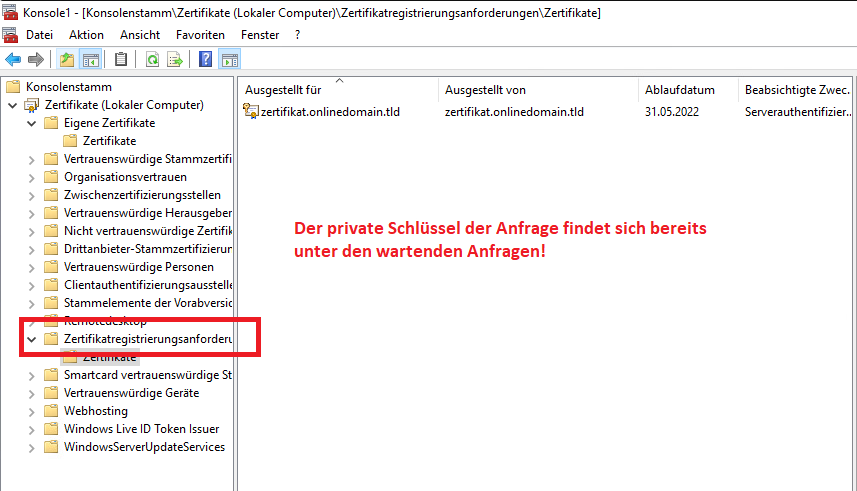Viewport: 857px width, 491px height.
Task: Collapse the Eigene Zertifikate folder
Action: point(31,123)
